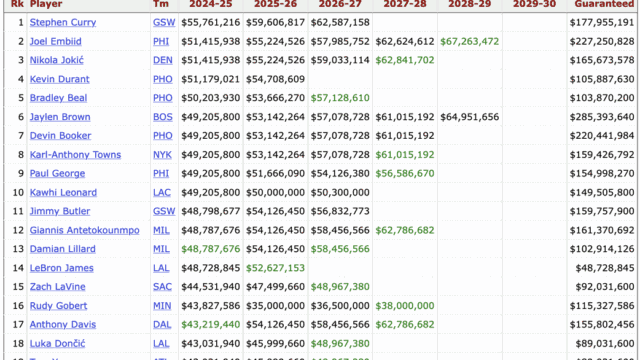Open the NYK team page

click(x=162, y=155)
